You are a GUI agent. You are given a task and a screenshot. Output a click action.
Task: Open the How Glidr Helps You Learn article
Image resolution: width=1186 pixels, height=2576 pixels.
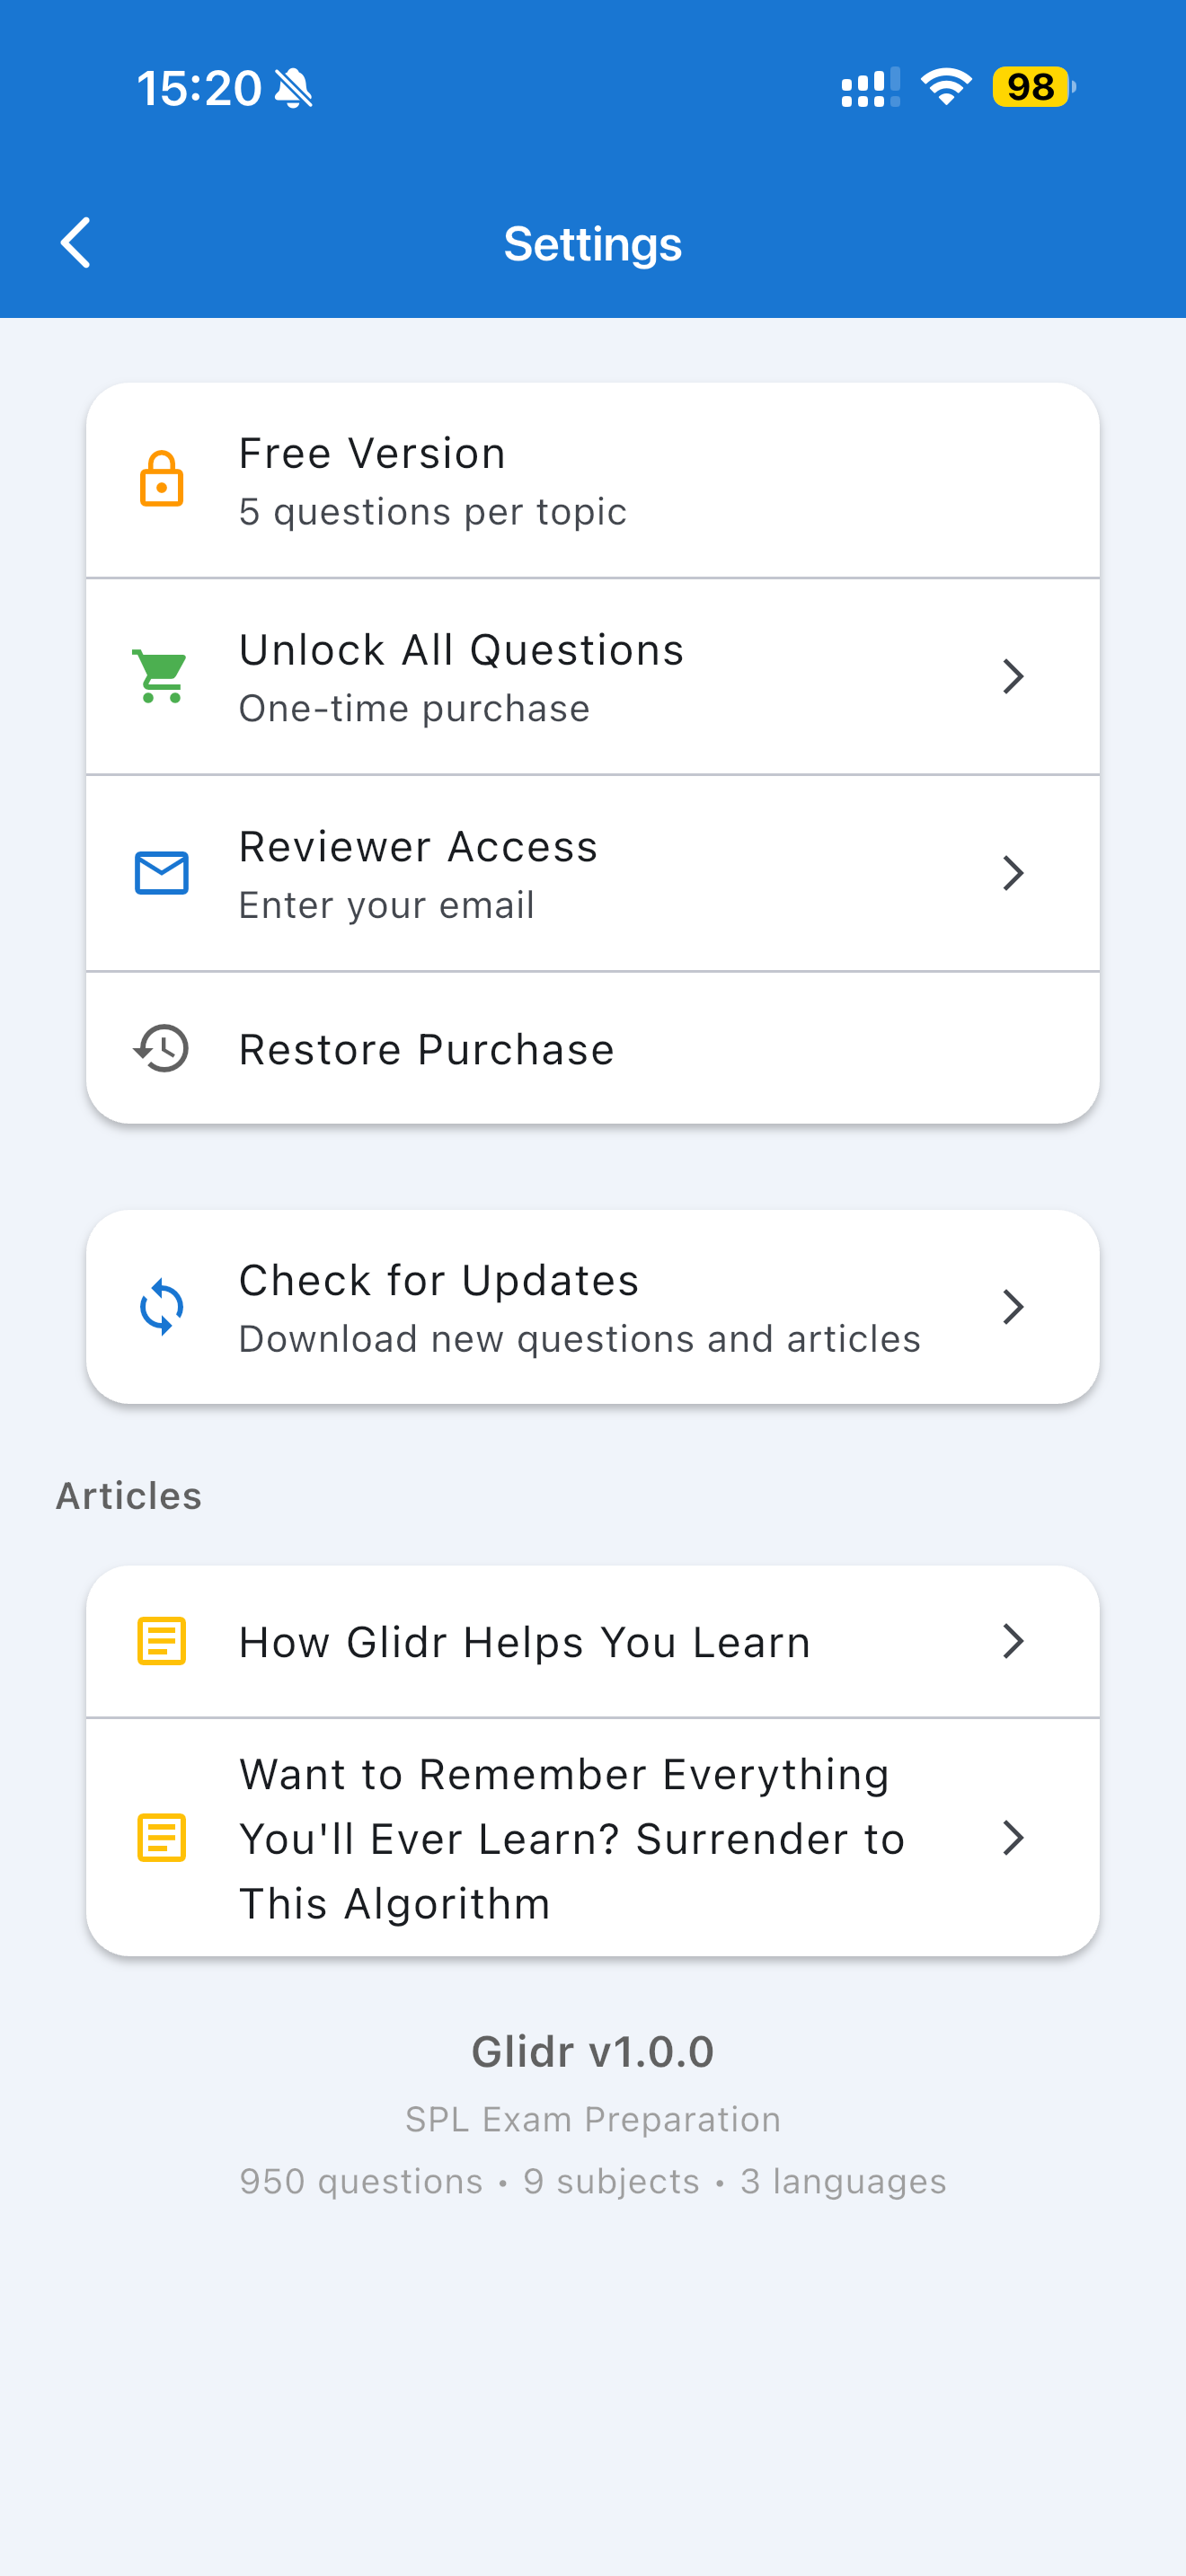tap(524, 1643)
